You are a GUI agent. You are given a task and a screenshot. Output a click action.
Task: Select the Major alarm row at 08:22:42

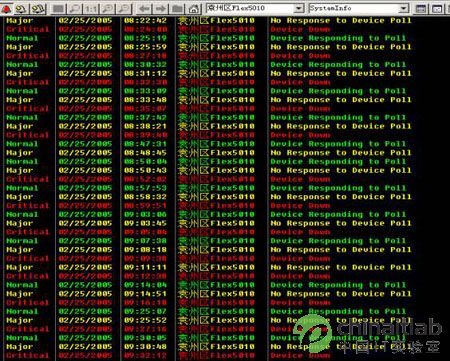point(209,21)
